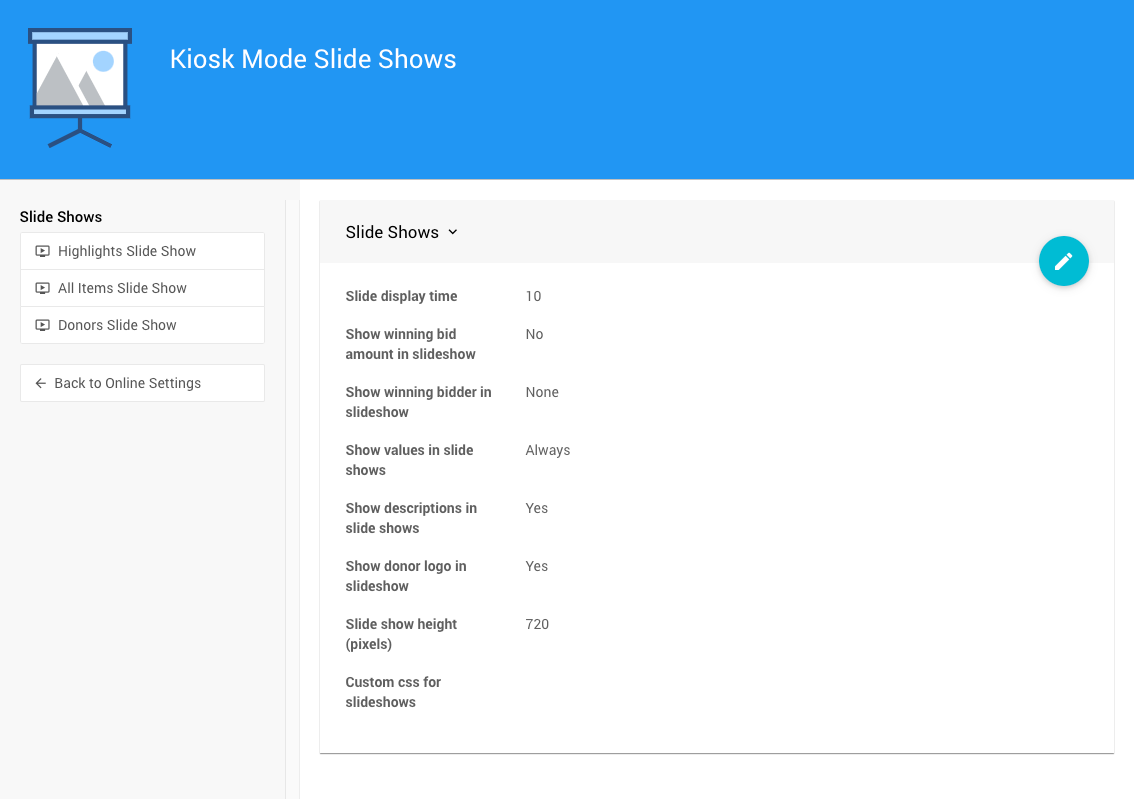Screen dimensions: 1134x799
Task: Click the projector screen logo icon
Action: 80,87
